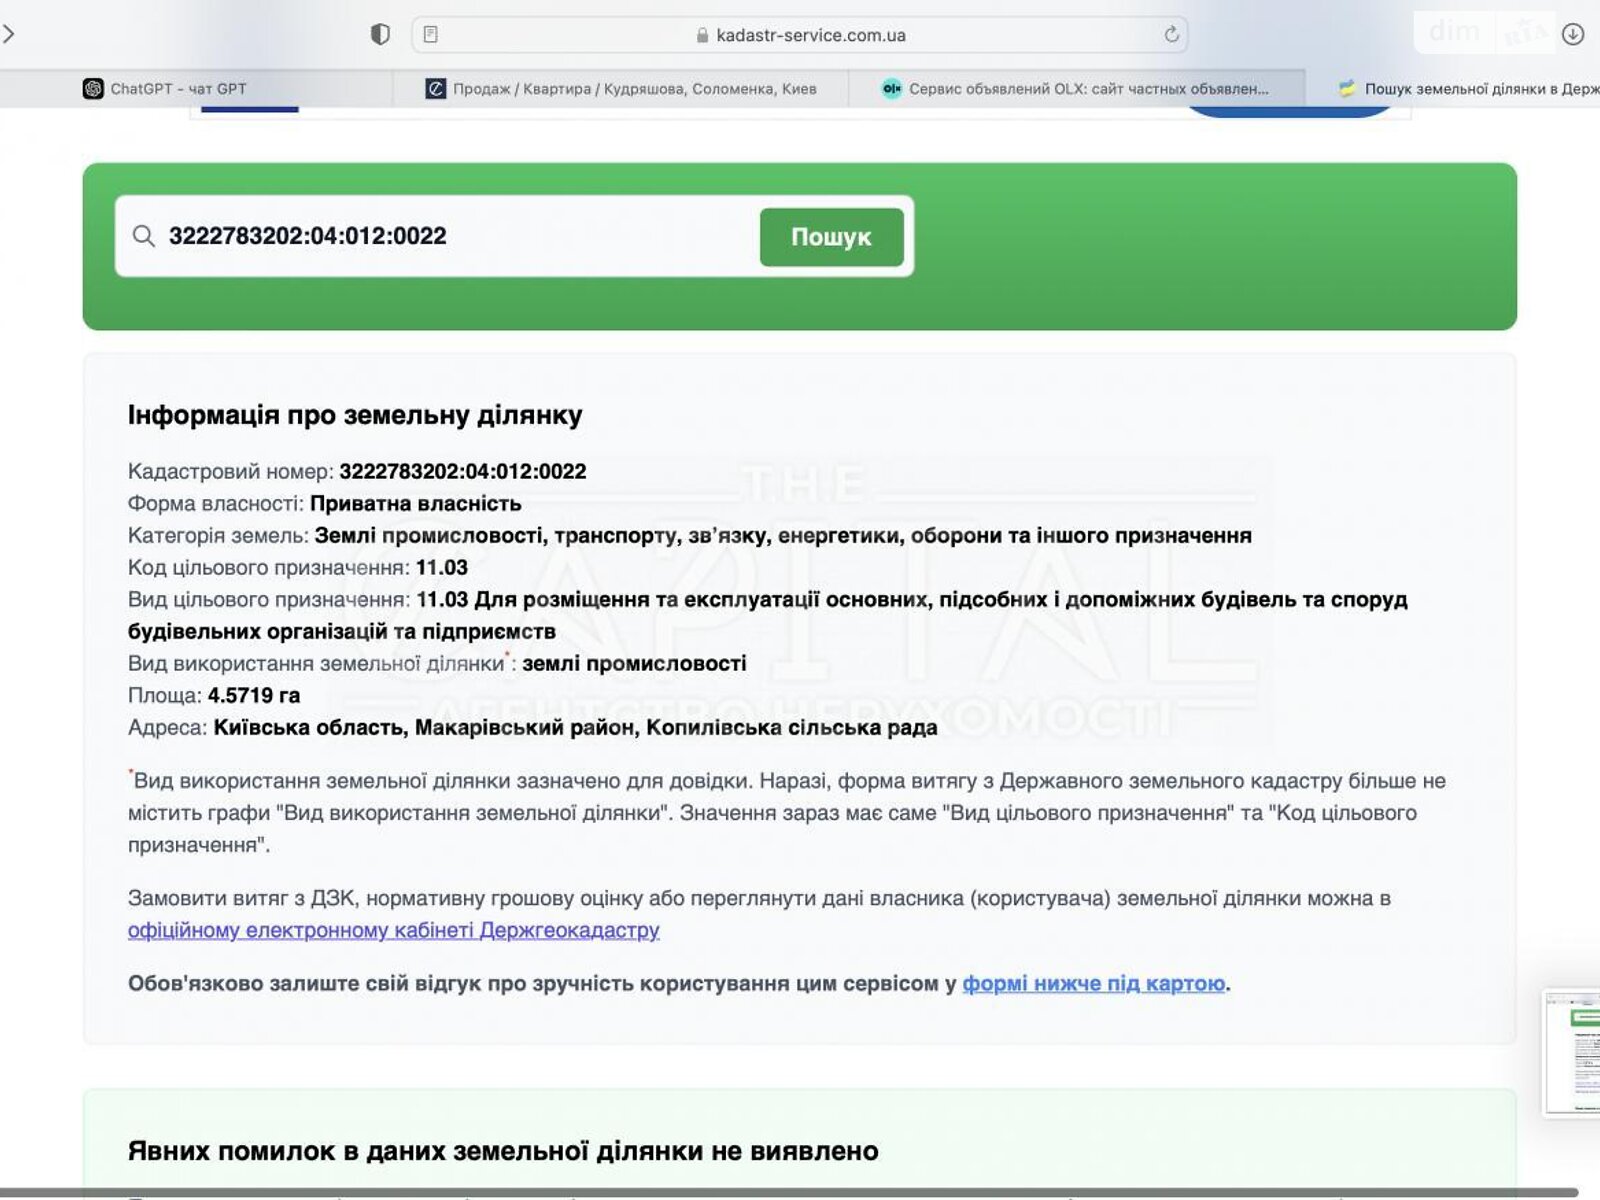
Task: Open the screenshot preview thumbnail
Action: pos(1572,1052)
